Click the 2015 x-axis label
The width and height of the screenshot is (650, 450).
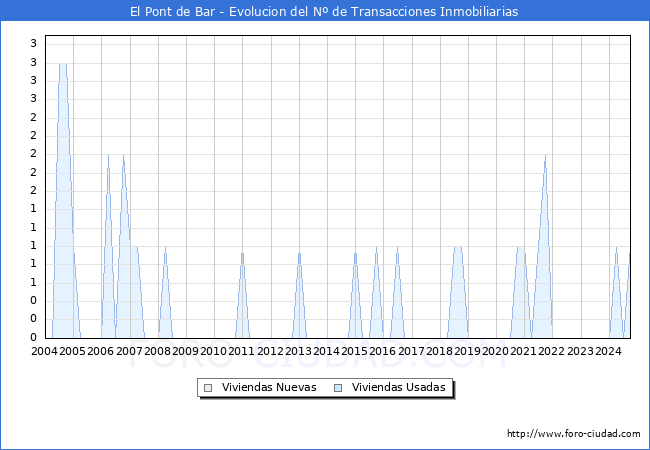point(354,351)
